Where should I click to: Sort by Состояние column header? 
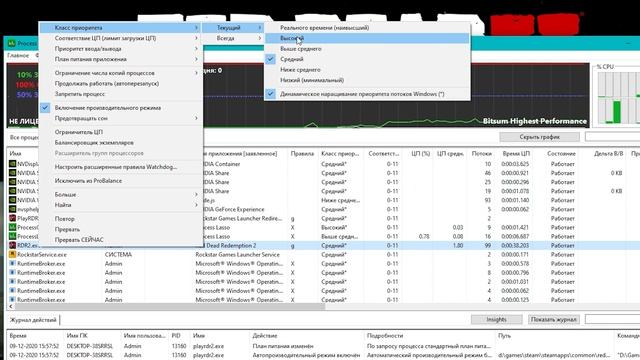coord(561,154)
